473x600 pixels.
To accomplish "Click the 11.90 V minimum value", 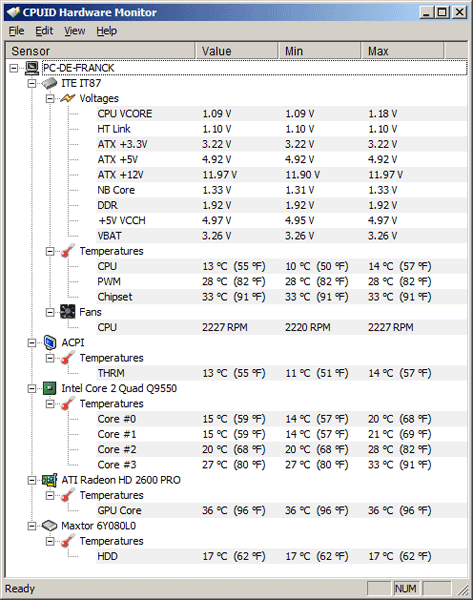I will (302, 175).
